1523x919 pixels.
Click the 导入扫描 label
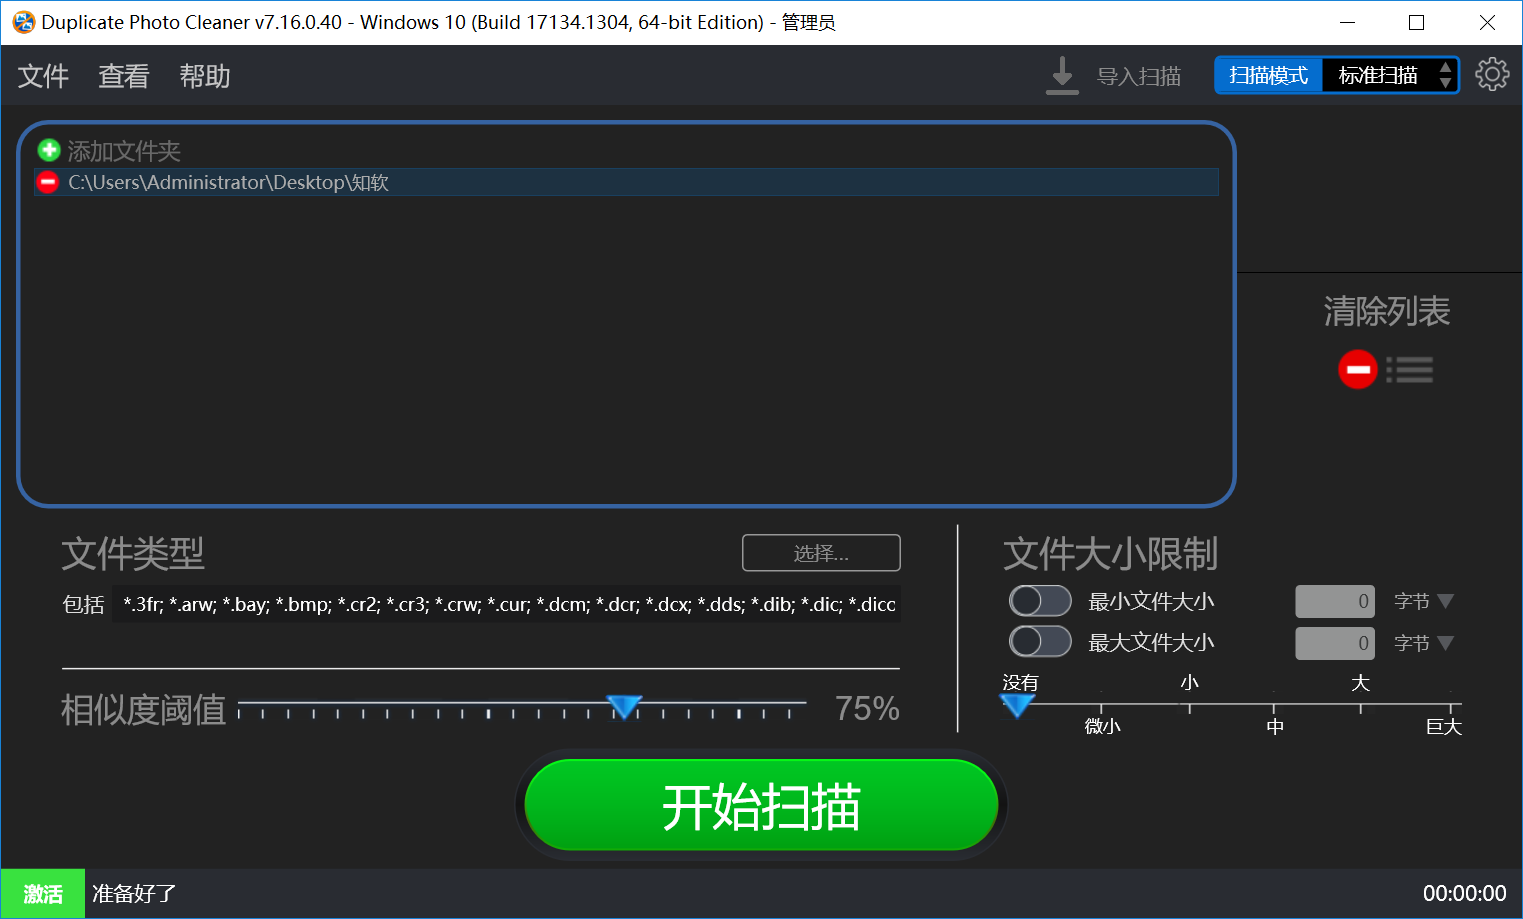tap(1139, 76)
